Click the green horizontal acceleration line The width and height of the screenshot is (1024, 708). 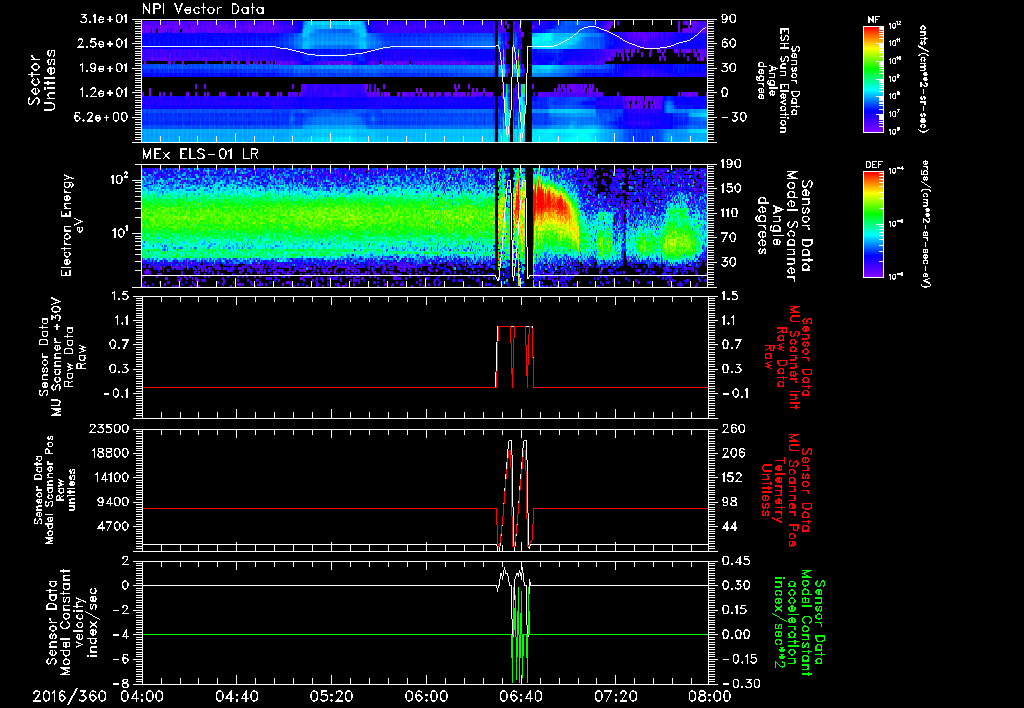pyautogui.click(x=300, y=635)
